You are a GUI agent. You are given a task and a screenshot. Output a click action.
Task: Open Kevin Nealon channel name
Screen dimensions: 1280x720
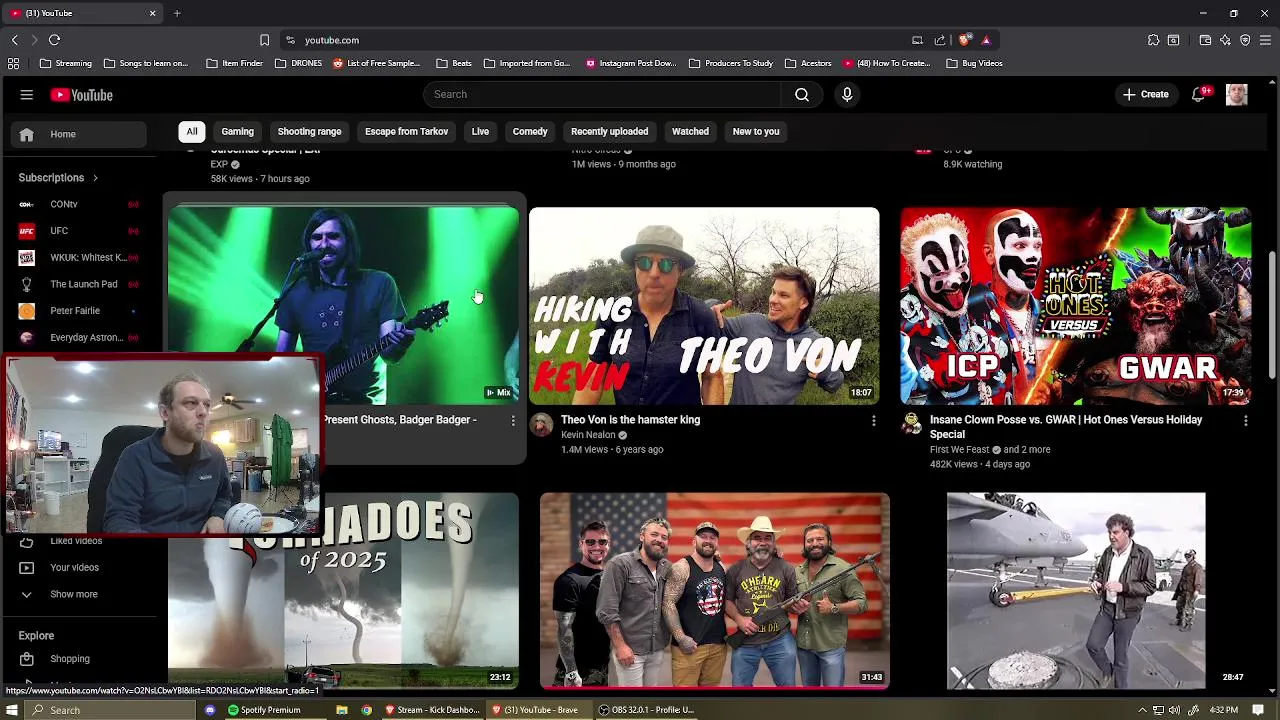pos(588,435)
